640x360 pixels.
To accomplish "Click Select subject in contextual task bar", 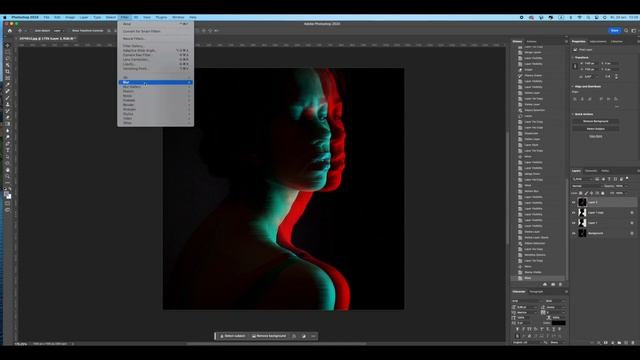I will pos(233,336).
